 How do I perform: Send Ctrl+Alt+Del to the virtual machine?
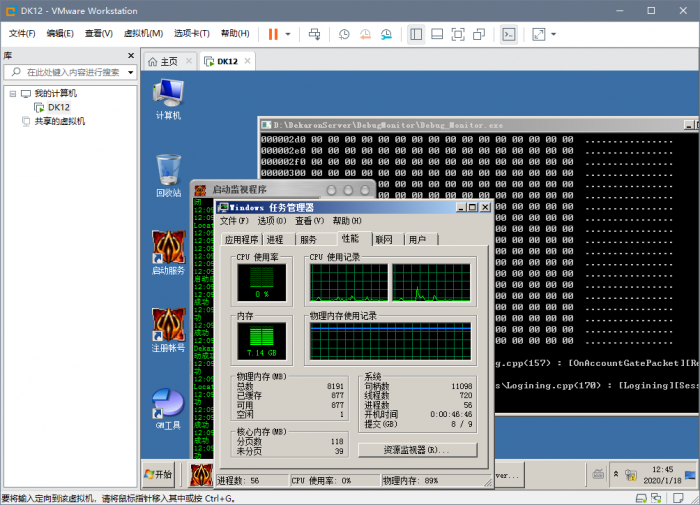[x=314, y=34]
